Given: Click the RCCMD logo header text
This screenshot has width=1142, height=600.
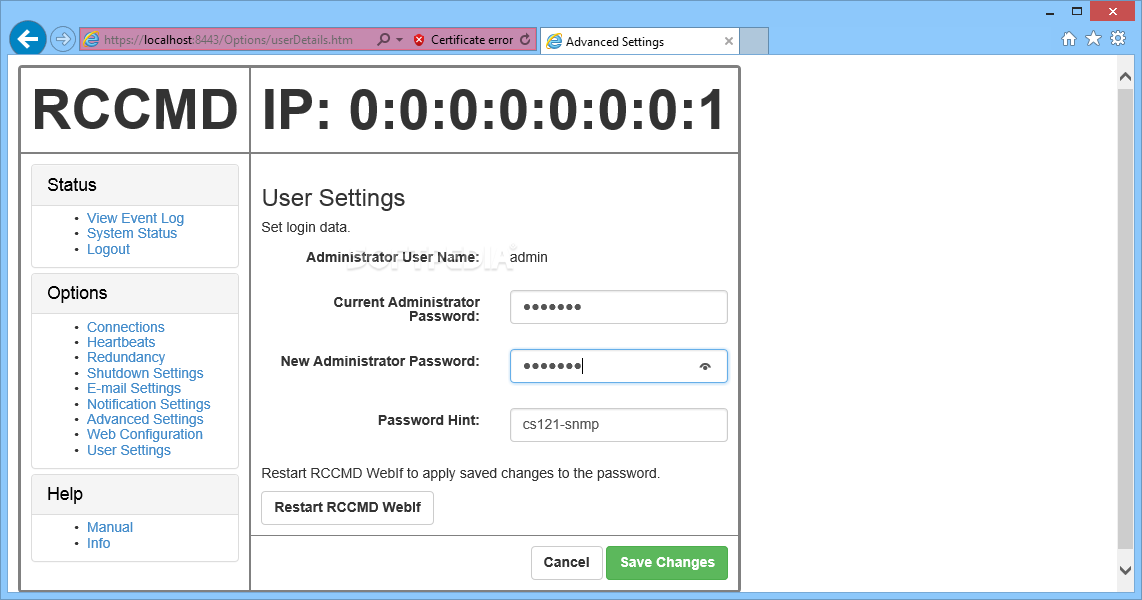Looking at the screenshot, I should pos(135,110).
